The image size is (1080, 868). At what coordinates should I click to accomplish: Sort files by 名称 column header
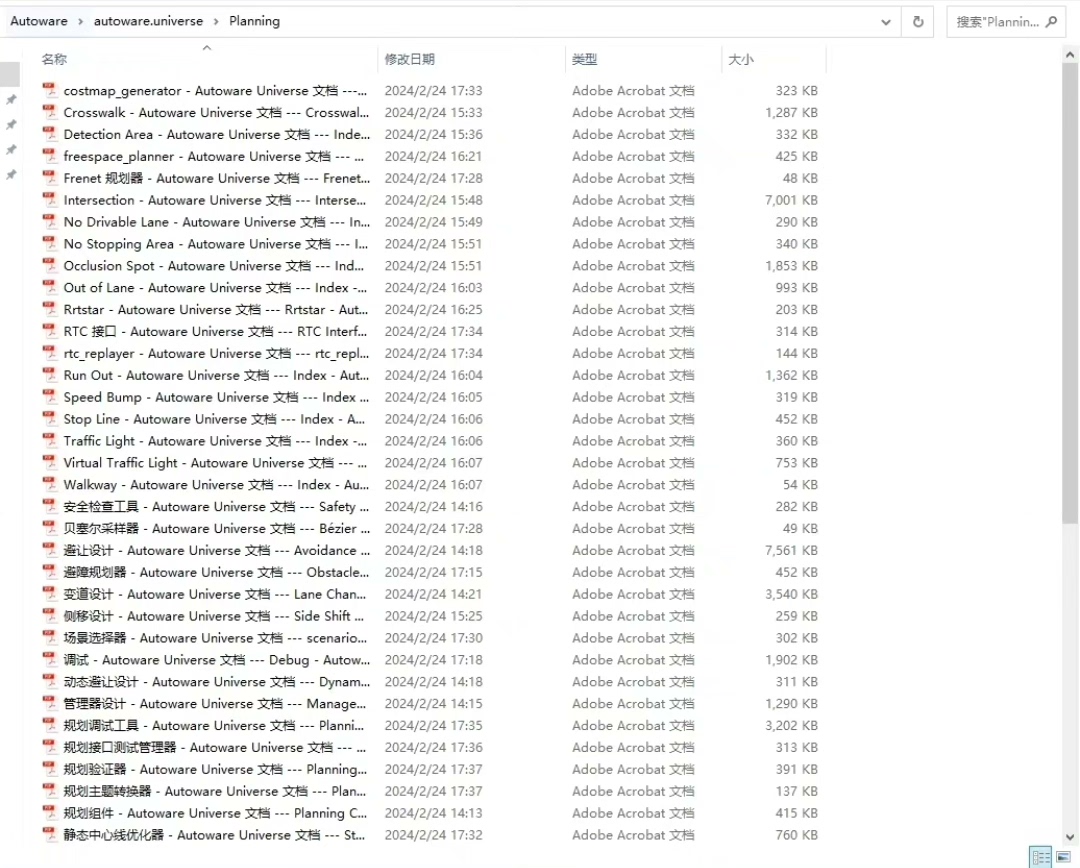(54, 59)
